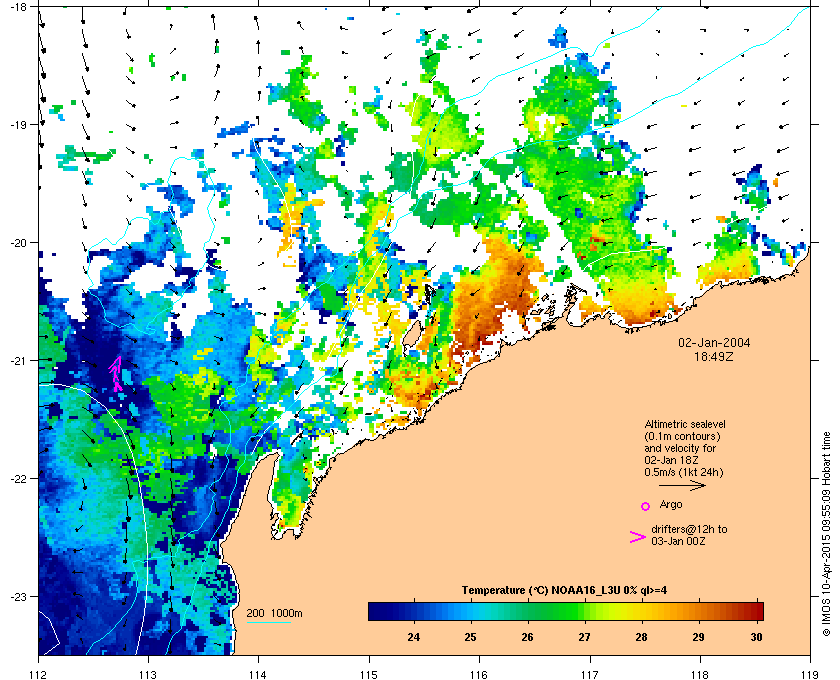Click the time text 18:49Z

[714, 356]
